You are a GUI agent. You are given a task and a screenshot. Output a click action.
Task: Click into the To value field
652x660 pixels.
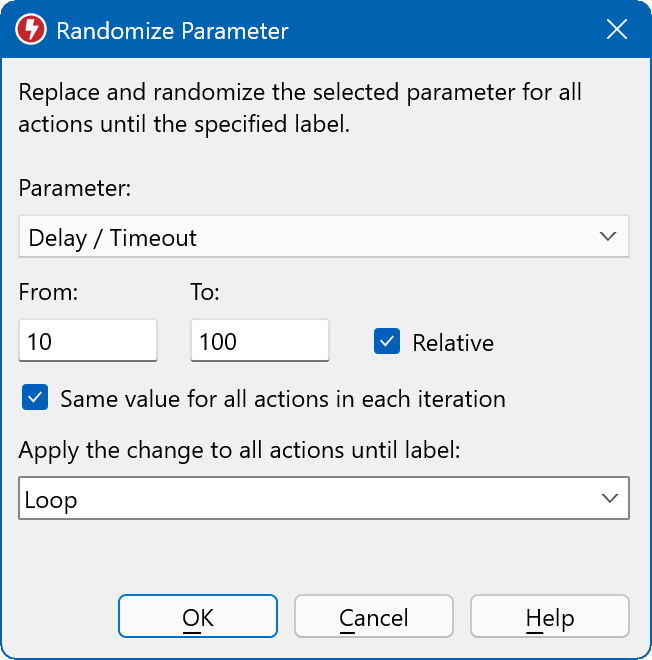[x=259, y=341]
